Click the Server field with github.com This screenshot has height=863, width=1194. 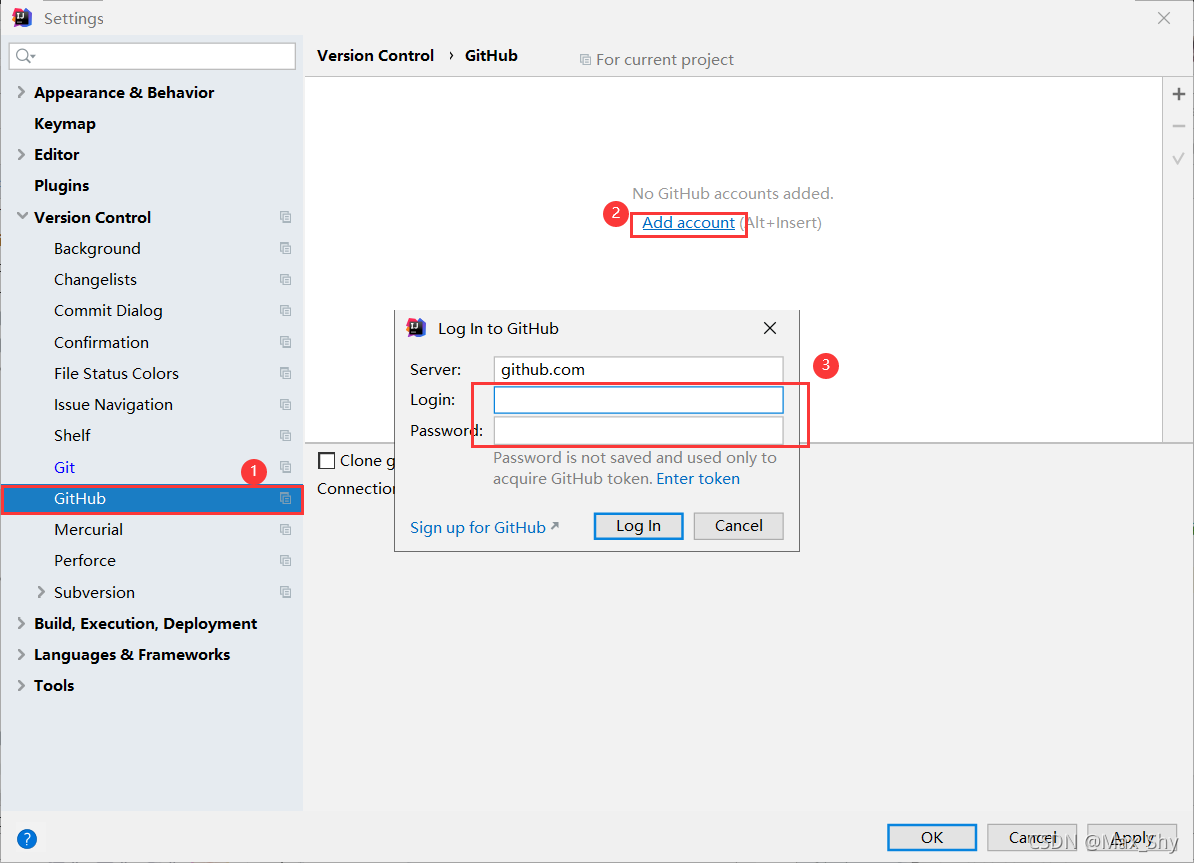638,369
